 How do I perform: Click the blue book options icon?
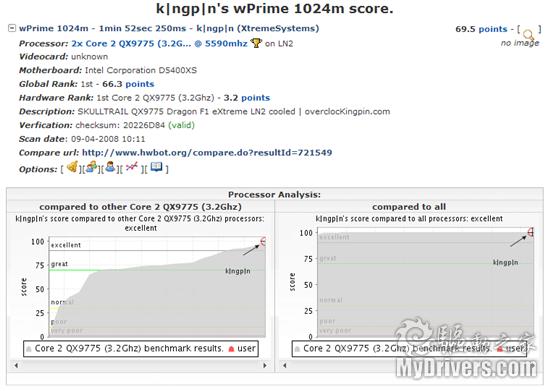tap(156, 167)
